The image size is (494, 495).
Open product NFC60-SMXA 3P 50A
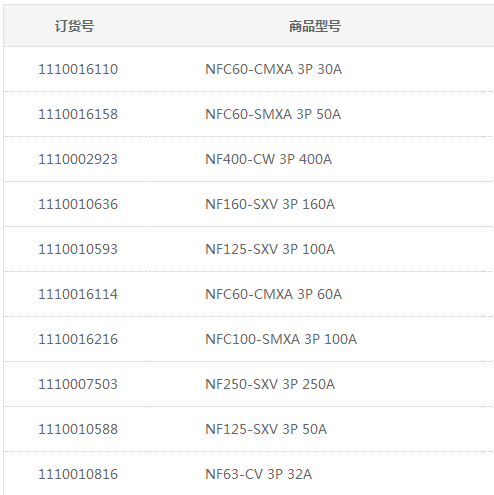coord(273,114)
